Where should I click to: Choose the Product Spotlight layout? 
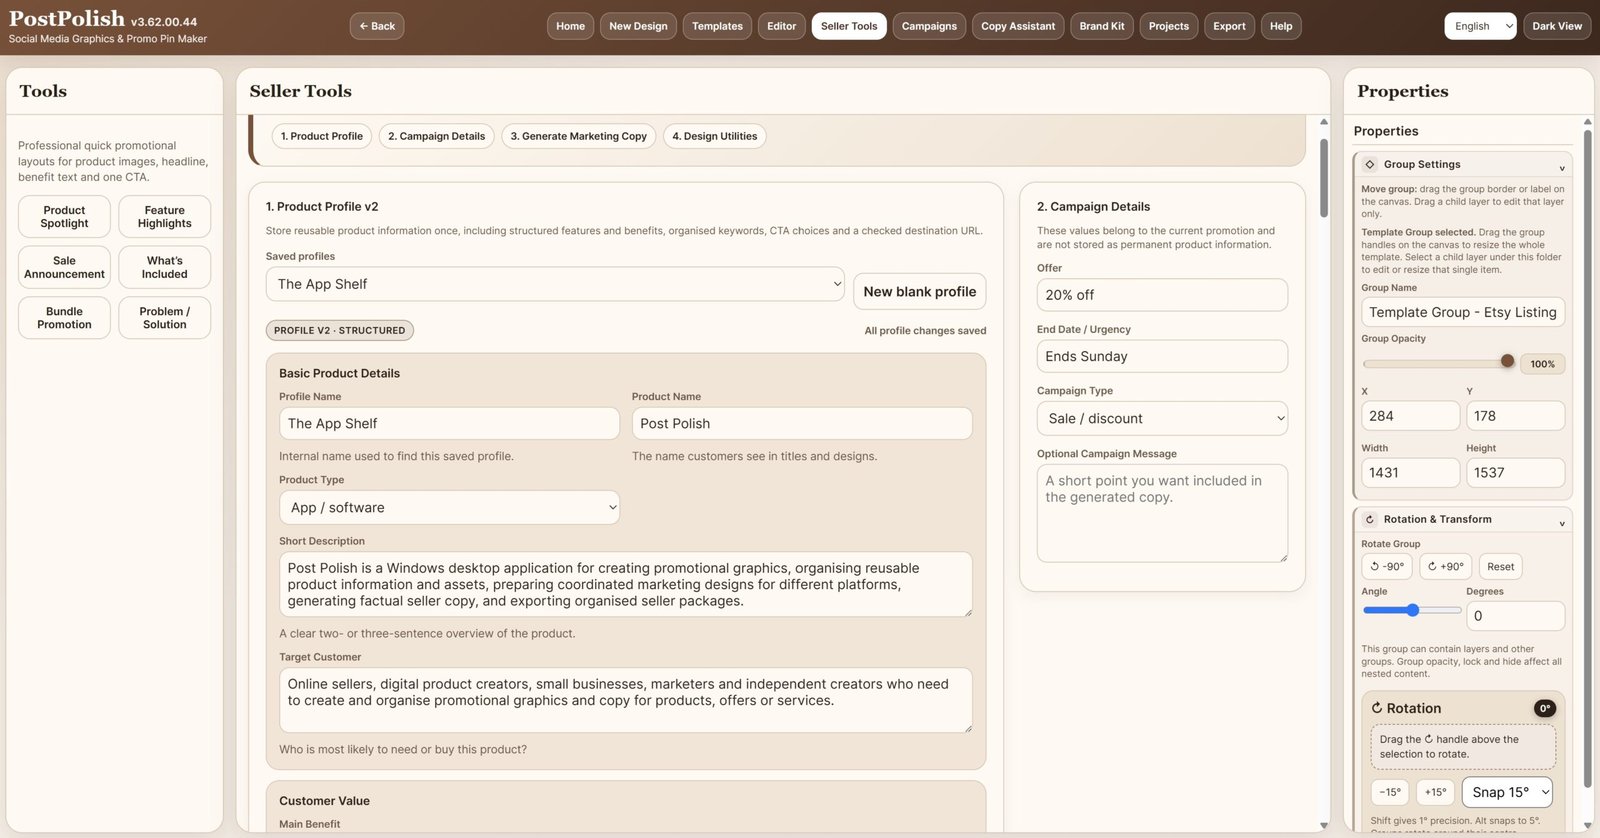click(x=64, y=217)
